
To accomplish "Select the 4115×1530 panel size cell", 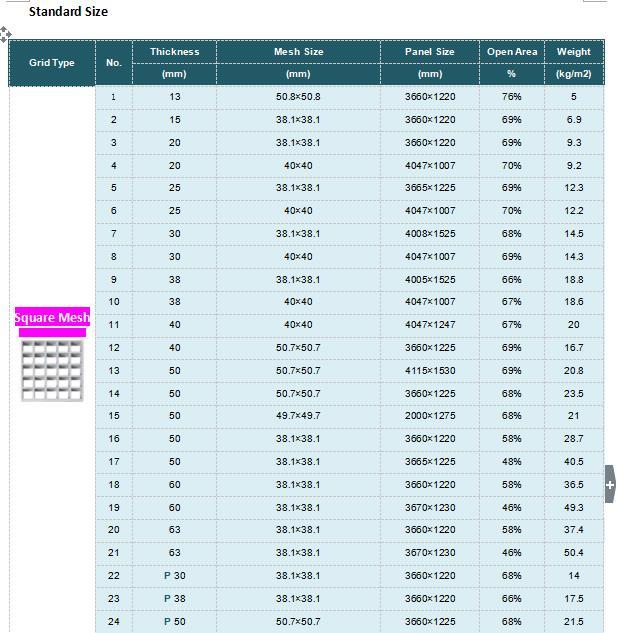I will pyautogui.click(x=429, y=371).
